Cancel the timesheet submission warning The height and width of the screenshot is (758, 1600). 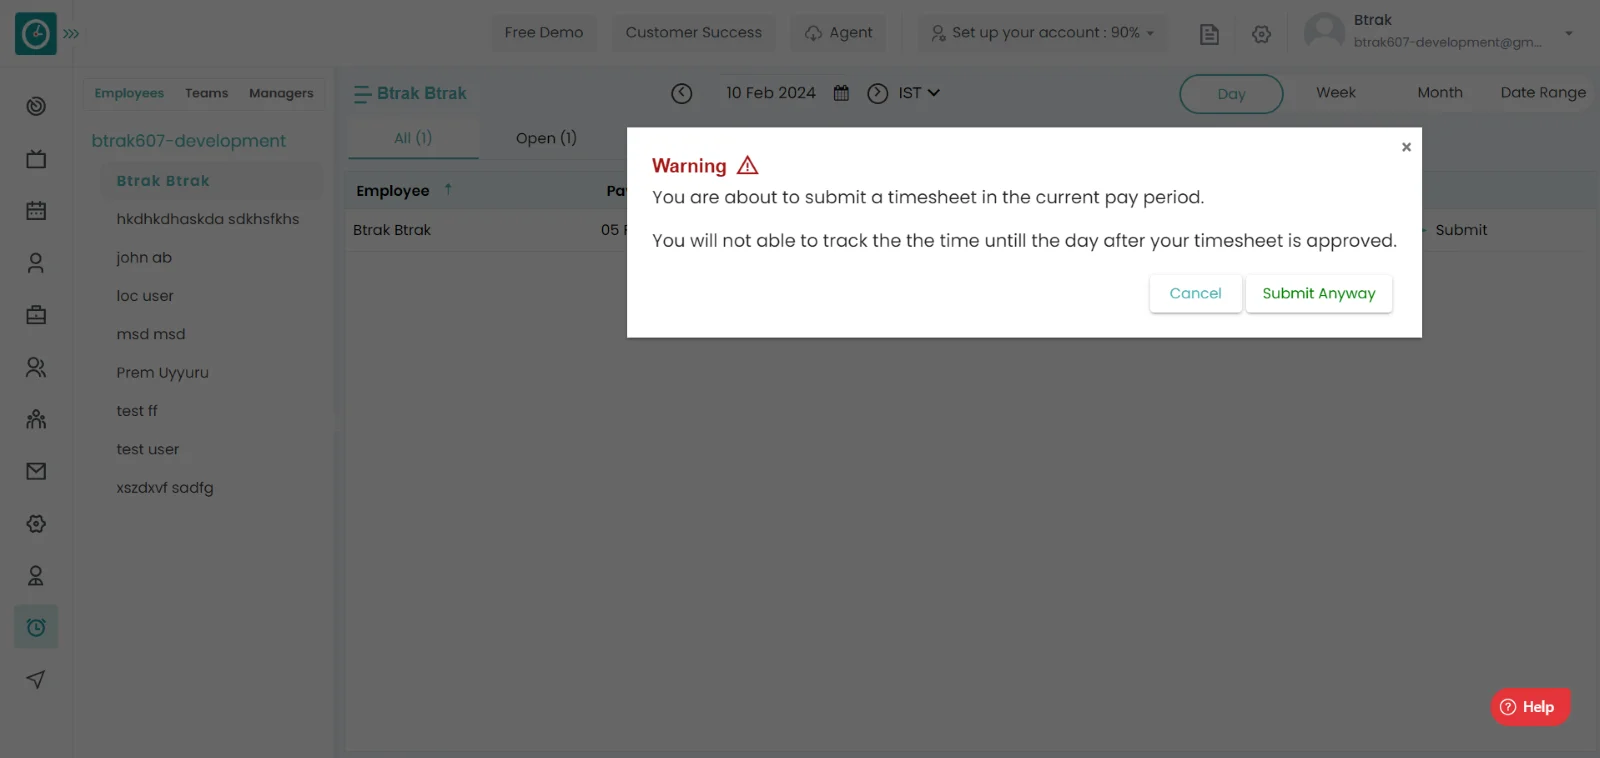click(1195, 294)
